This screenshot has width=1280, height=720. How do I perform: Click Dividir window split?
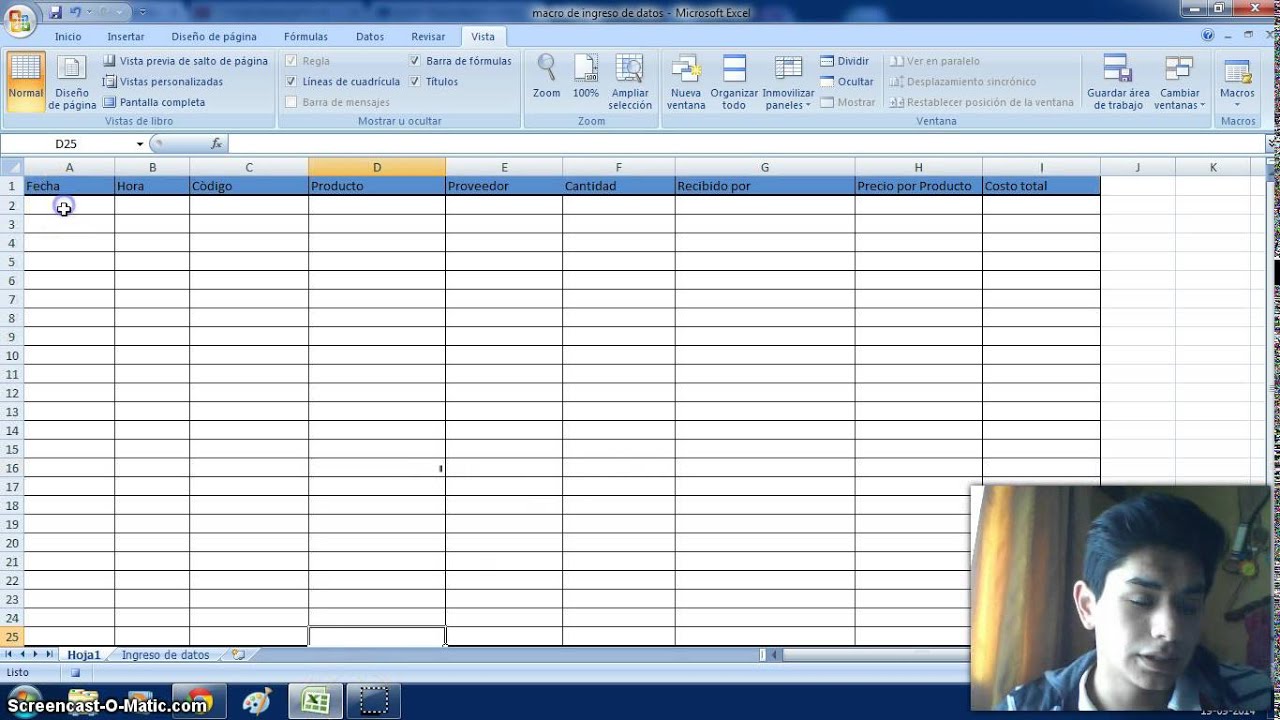click(845, 61)
